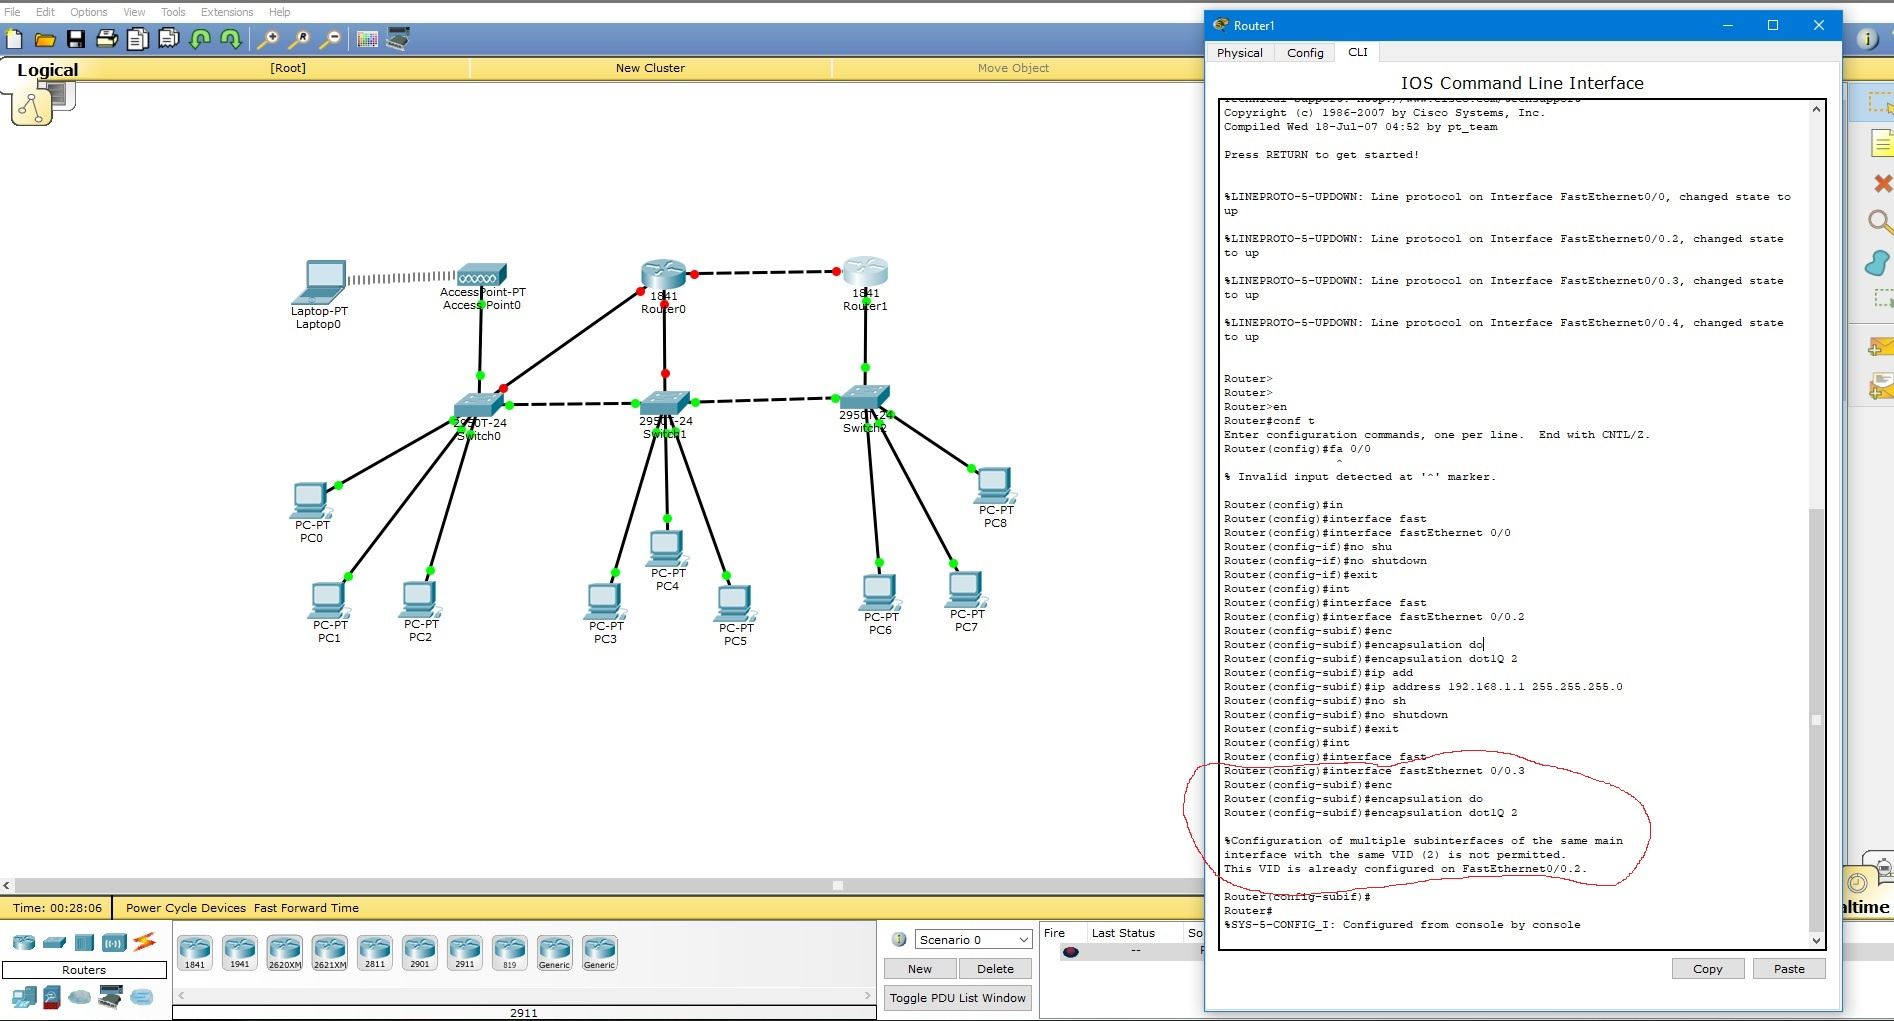This screenshot has width=1894, height=1021.
Task: Switch to the Config tab in Router1
Action: click(x=1305, y=53)
